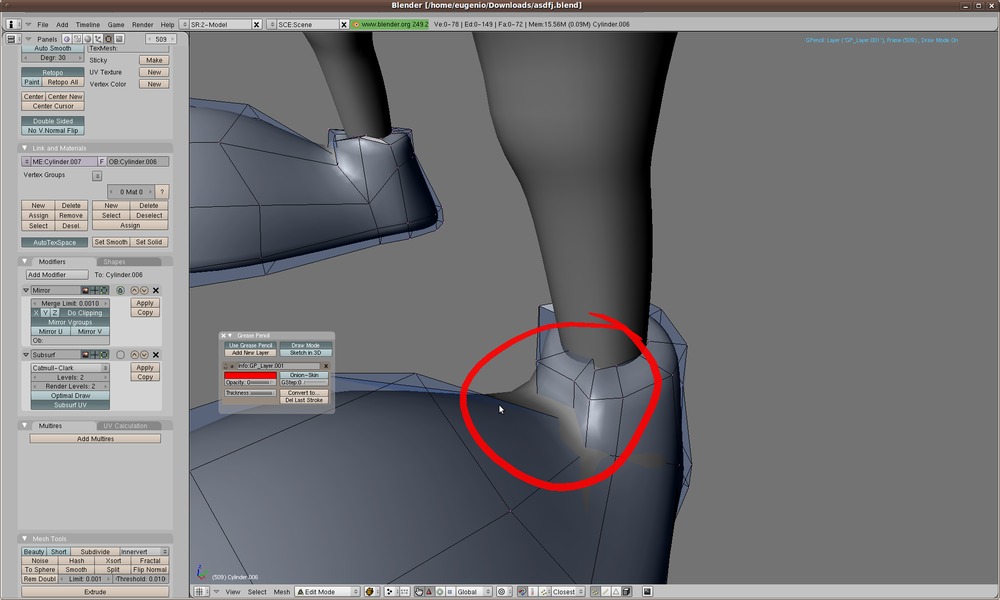The width and height of the screenshot is (1000, 600).
Task: Click the Add Modifier button
Action: pyautogui.click(x=57, y=275)
